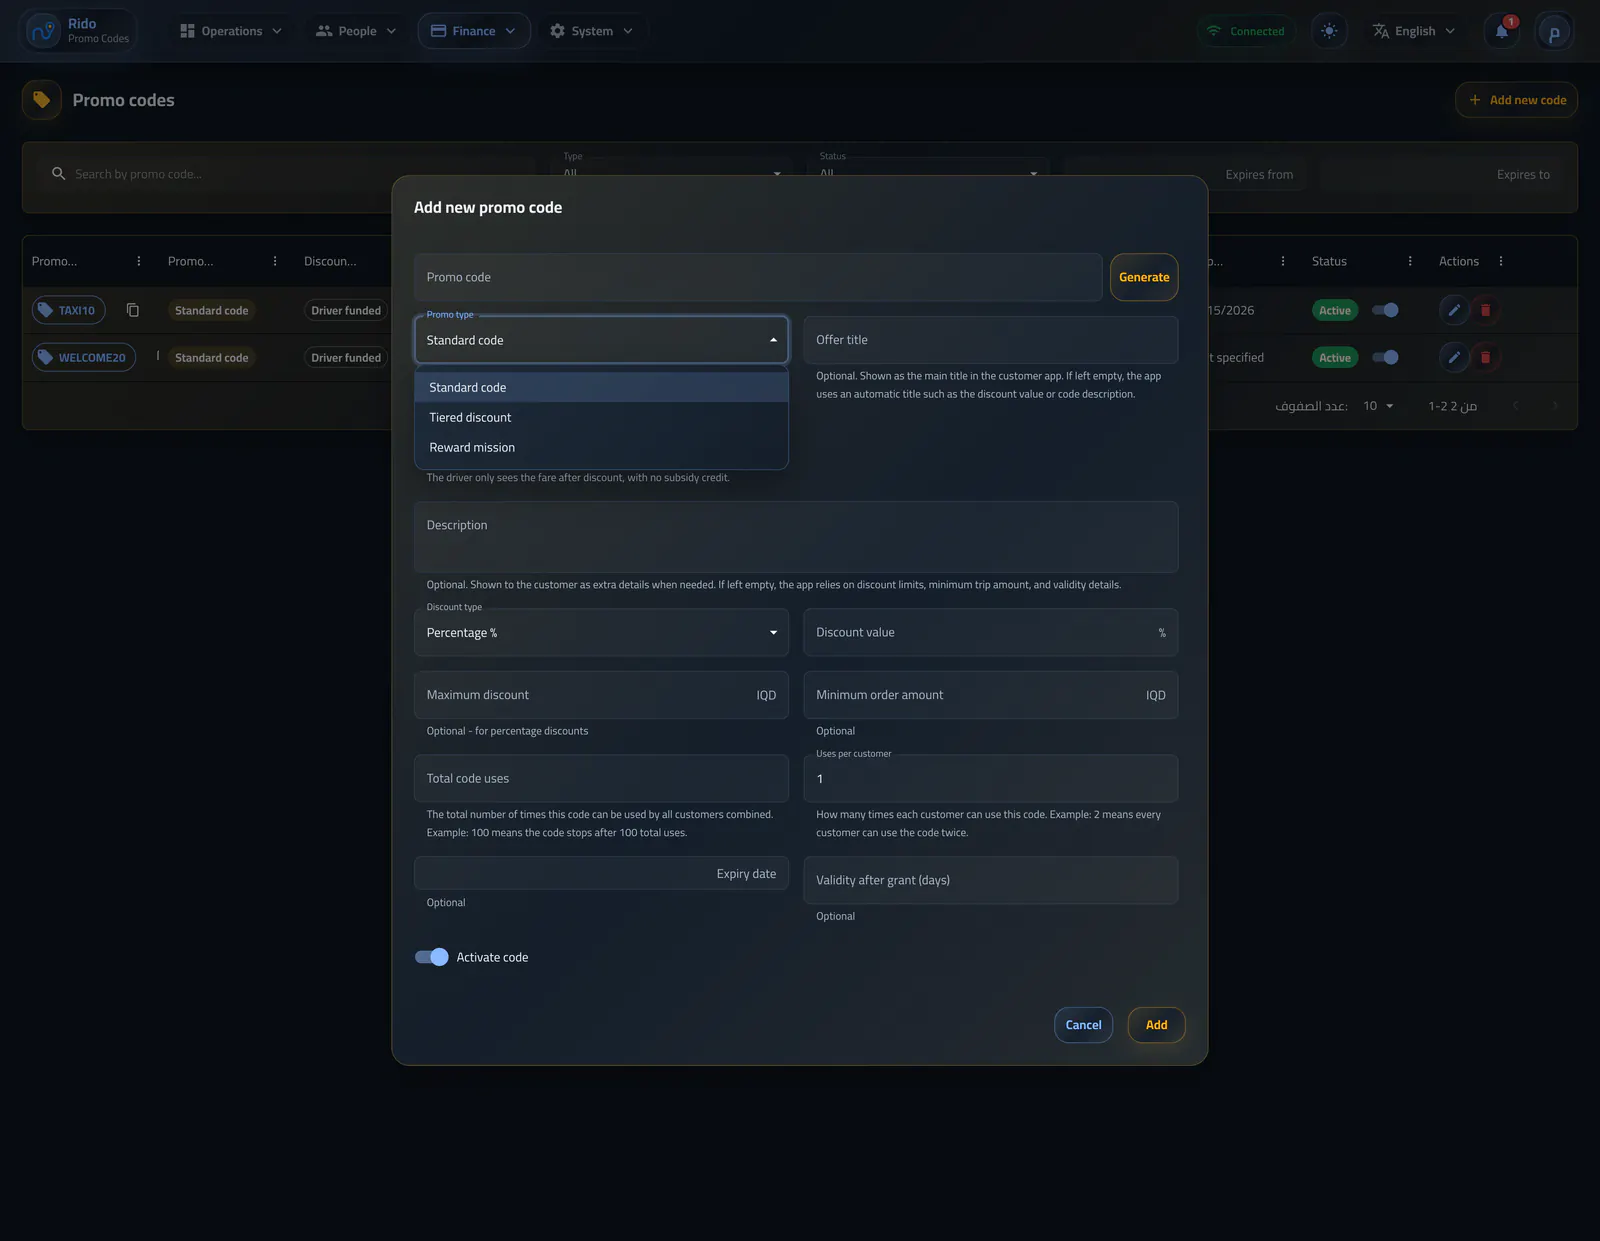Click Add new code button
Screen dimensions: 1600x1241
(x=1516, y=100)
